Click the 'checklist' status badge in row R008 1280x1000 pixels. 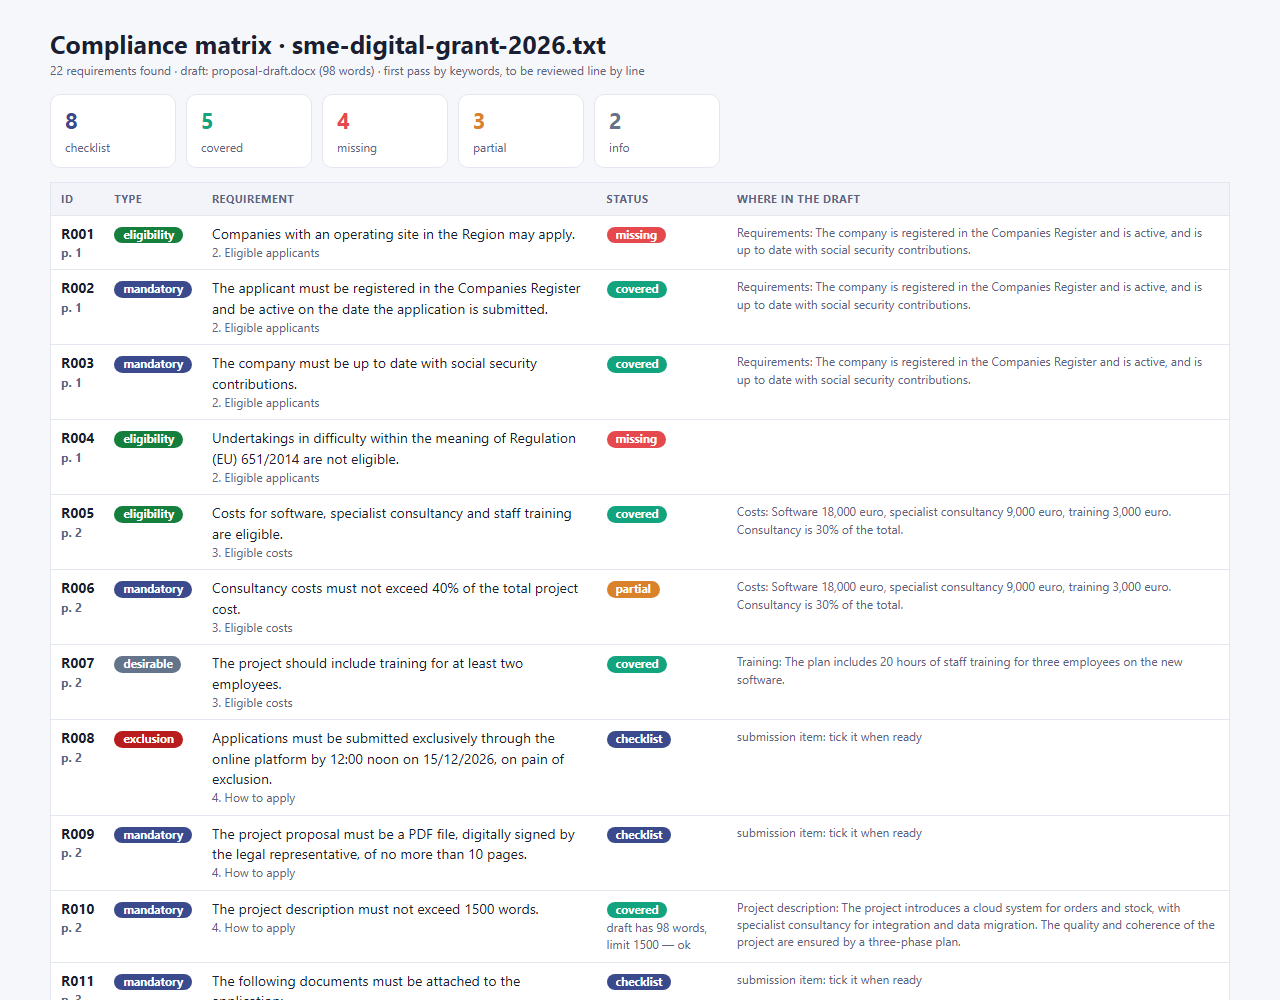click(639, 739)
